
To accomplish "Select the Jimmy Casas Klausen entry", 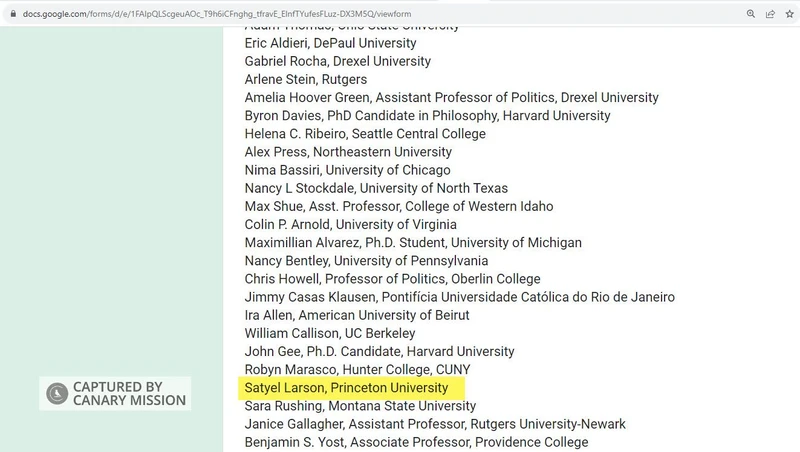I will [460, 297].
